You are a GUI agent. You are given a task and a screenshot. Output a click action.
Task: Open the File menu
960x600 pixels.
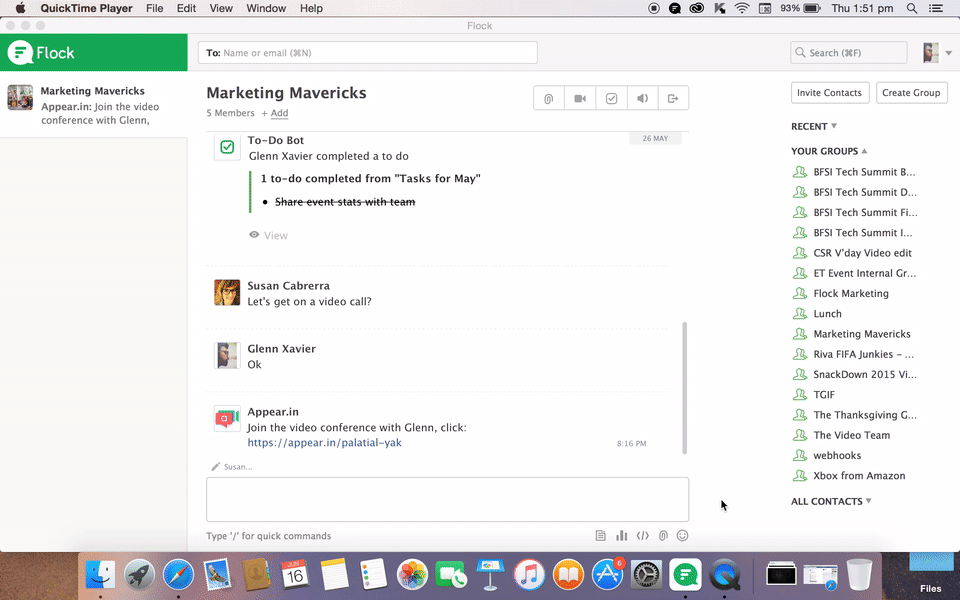pos(154,9)
